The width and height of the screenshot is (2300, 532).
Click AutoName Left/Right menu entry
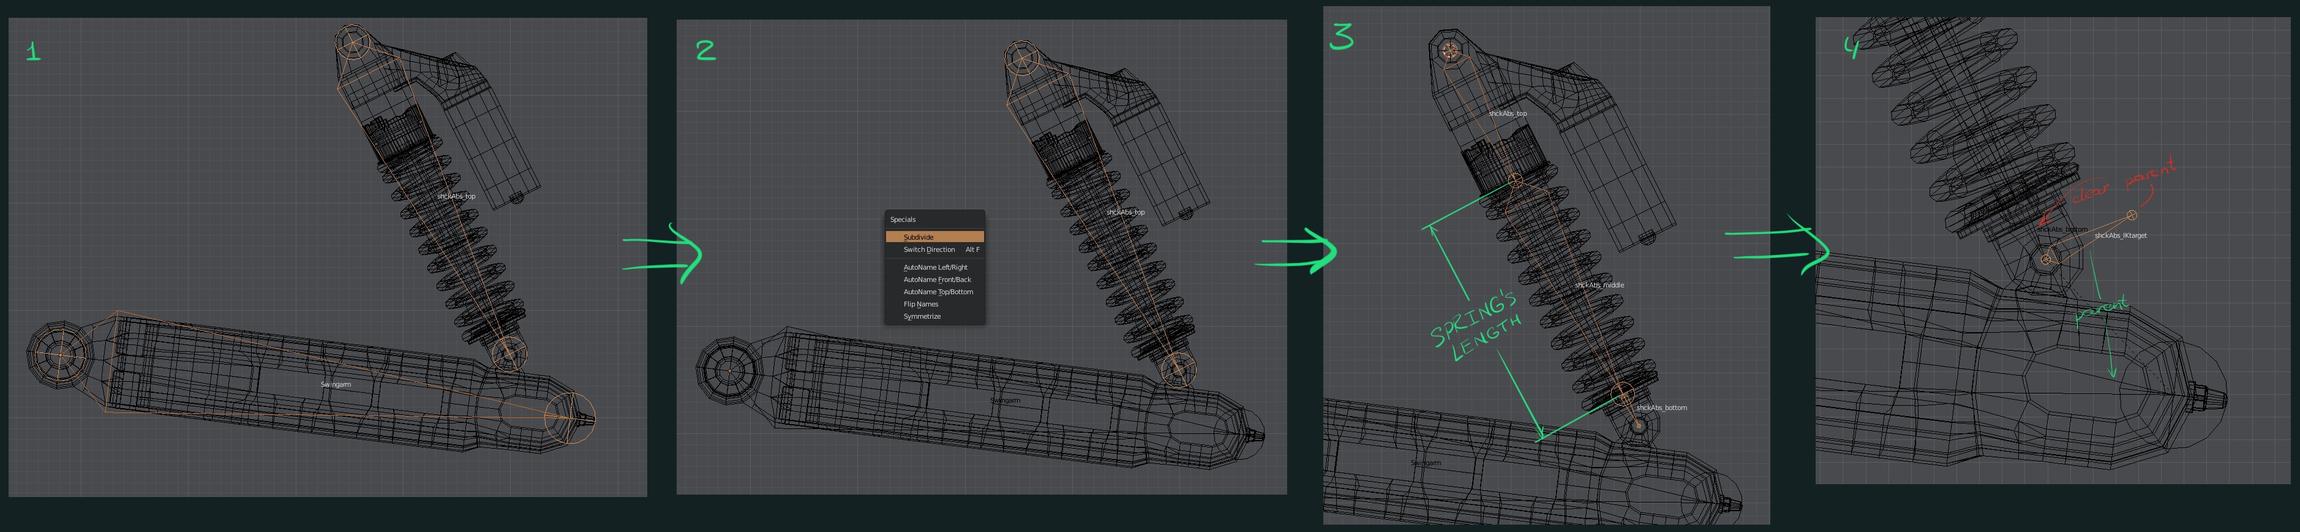934,267
